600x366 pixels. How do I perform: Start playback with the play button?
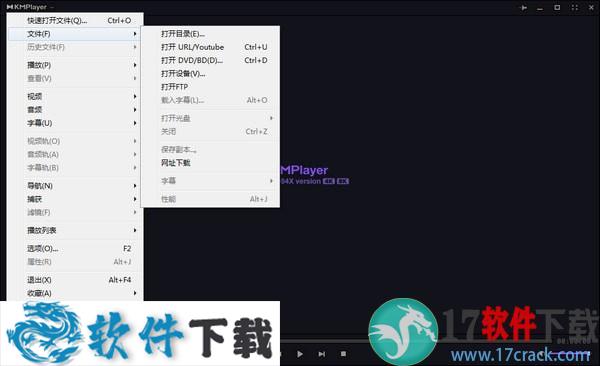(300, 354)
